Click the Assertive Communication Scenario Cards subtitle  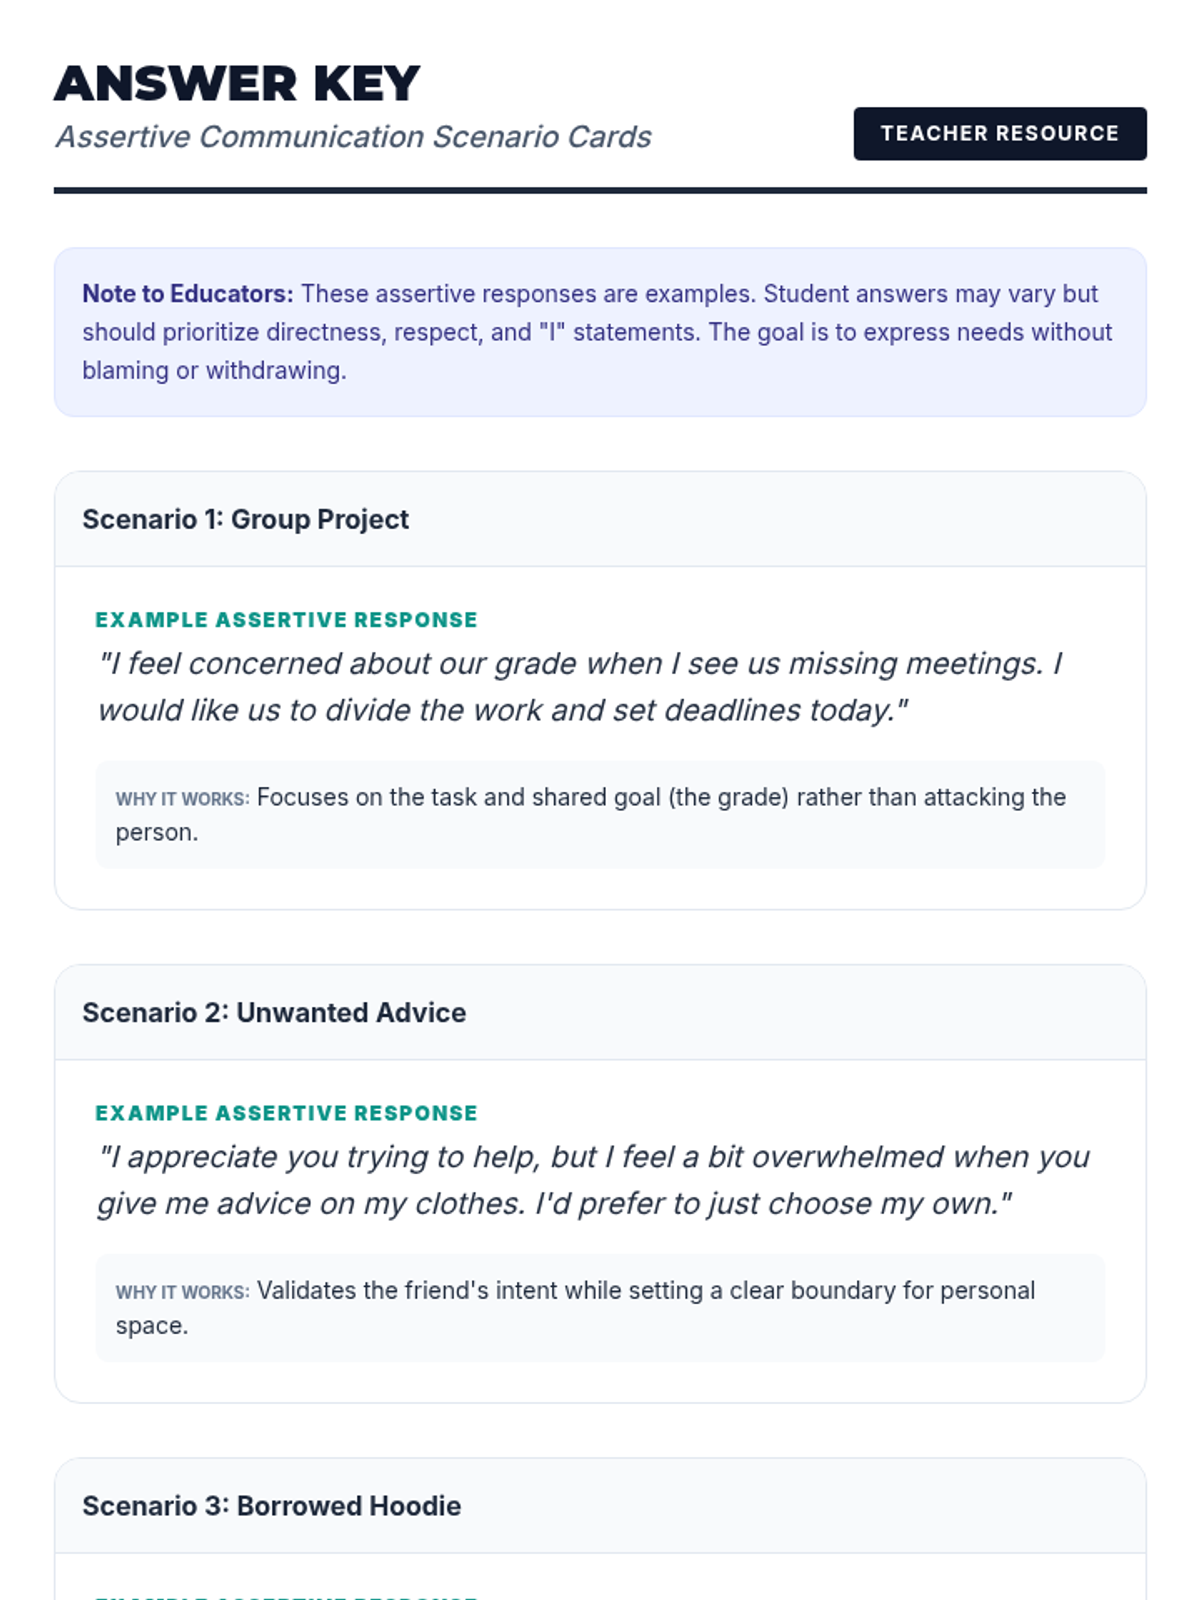click(x=353, y=136)
